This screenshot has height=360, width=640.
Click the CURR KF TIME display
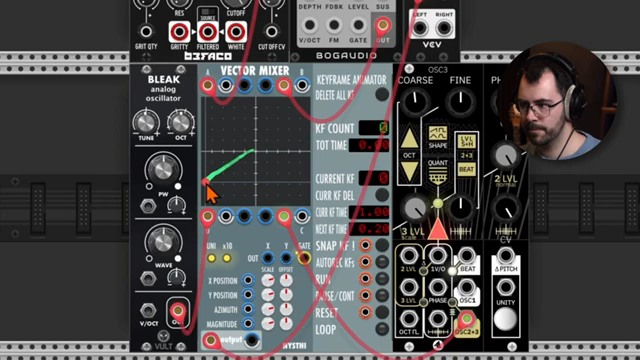coord(369,212)
